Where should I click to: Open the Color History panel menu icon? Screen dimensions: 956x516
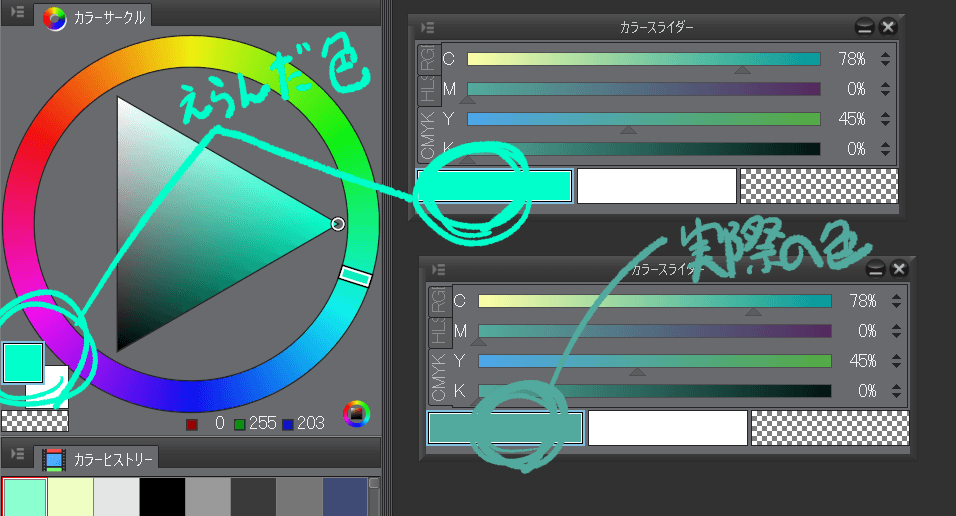[18, 454]
